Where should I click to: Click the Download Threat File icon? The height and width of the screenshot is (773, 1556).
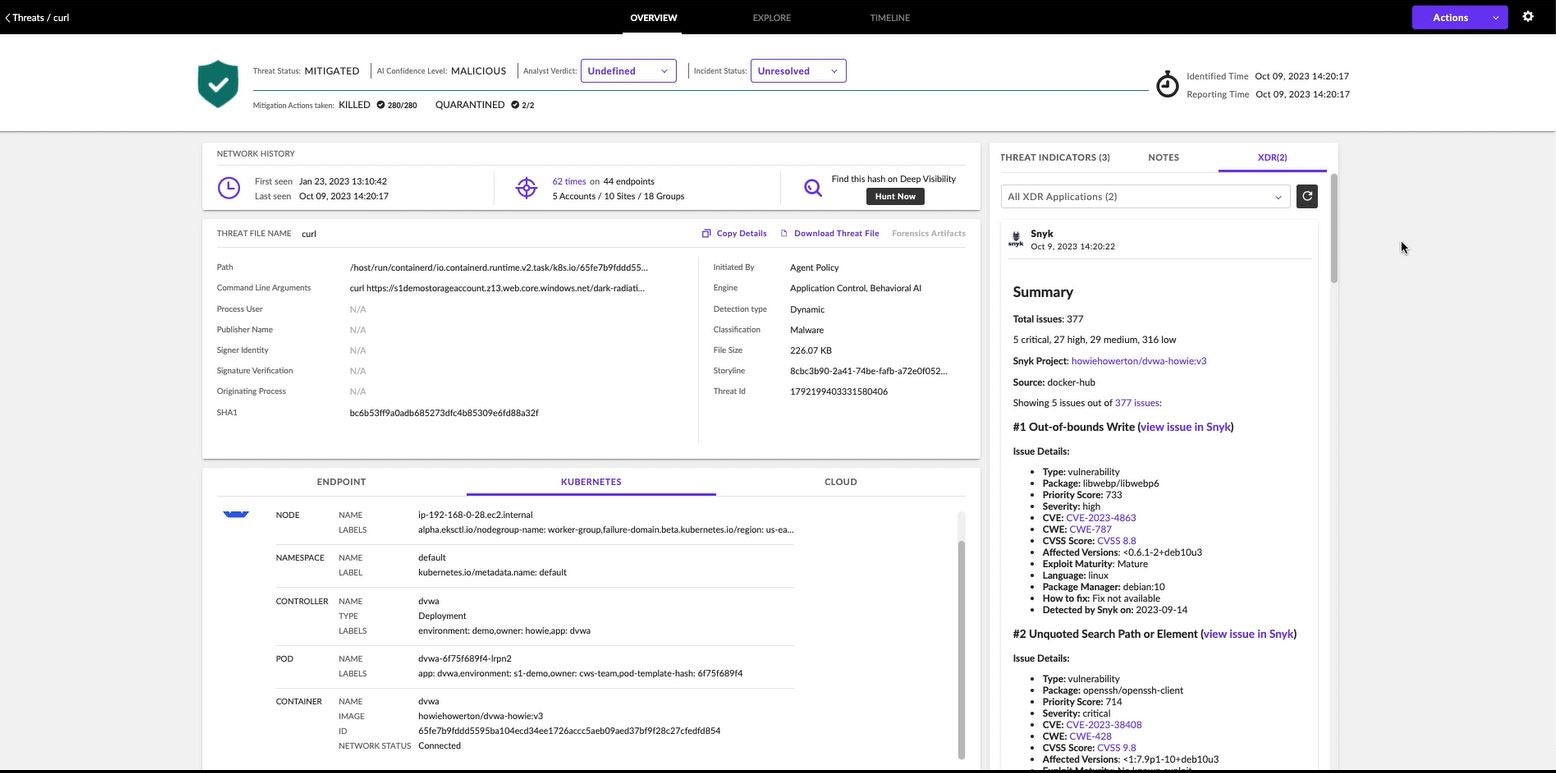click(784, 234)
